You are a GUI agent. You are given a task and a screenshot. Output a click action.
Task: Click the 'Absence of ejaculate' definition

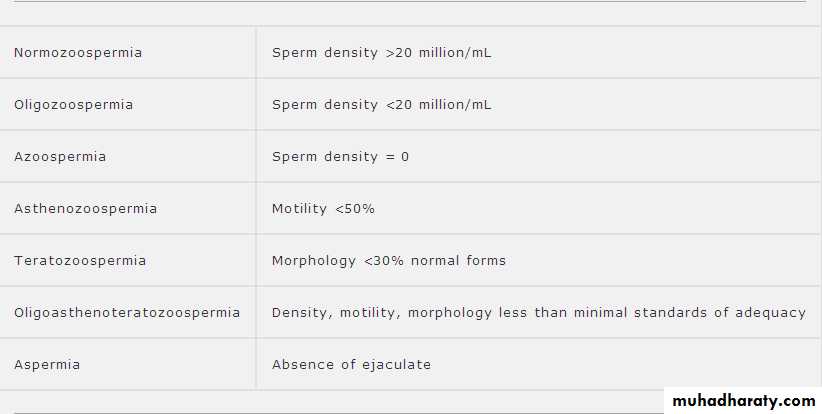(x=351, y=365)
